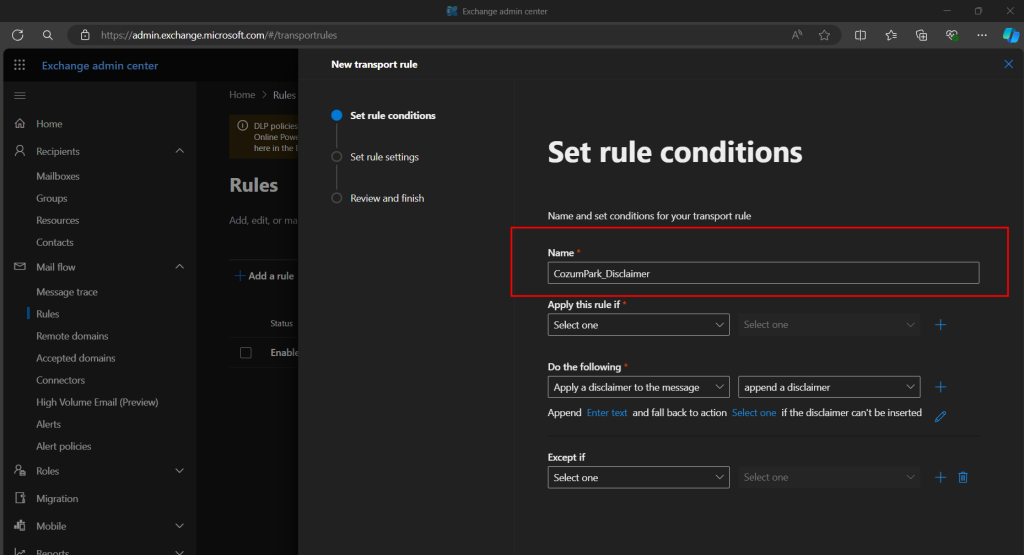Click the Enter text link
The image size is (1024, 555).
pos(607,413)
